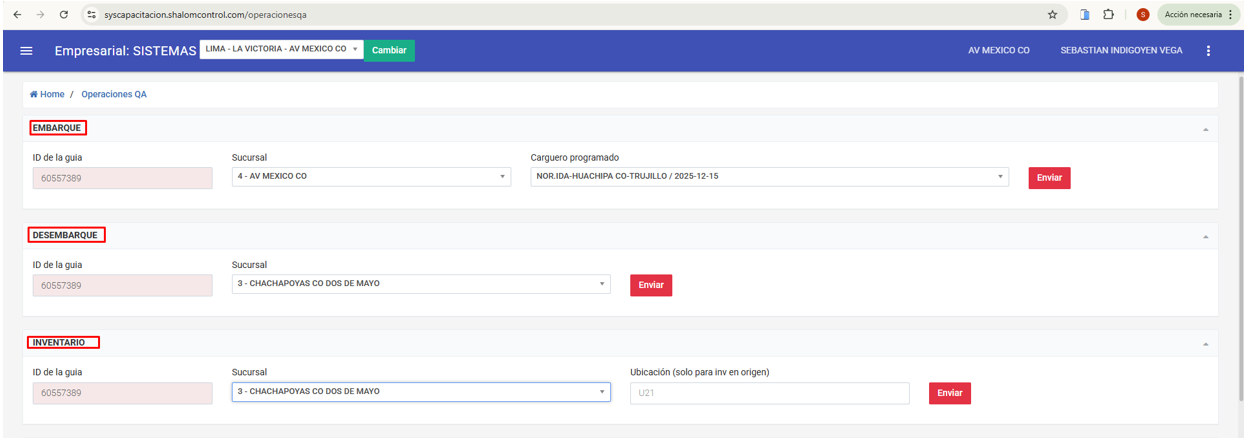Screen dimensions: 1246x444
Task: Expand the Carguero programado dropdown
Action: [769, 177]
